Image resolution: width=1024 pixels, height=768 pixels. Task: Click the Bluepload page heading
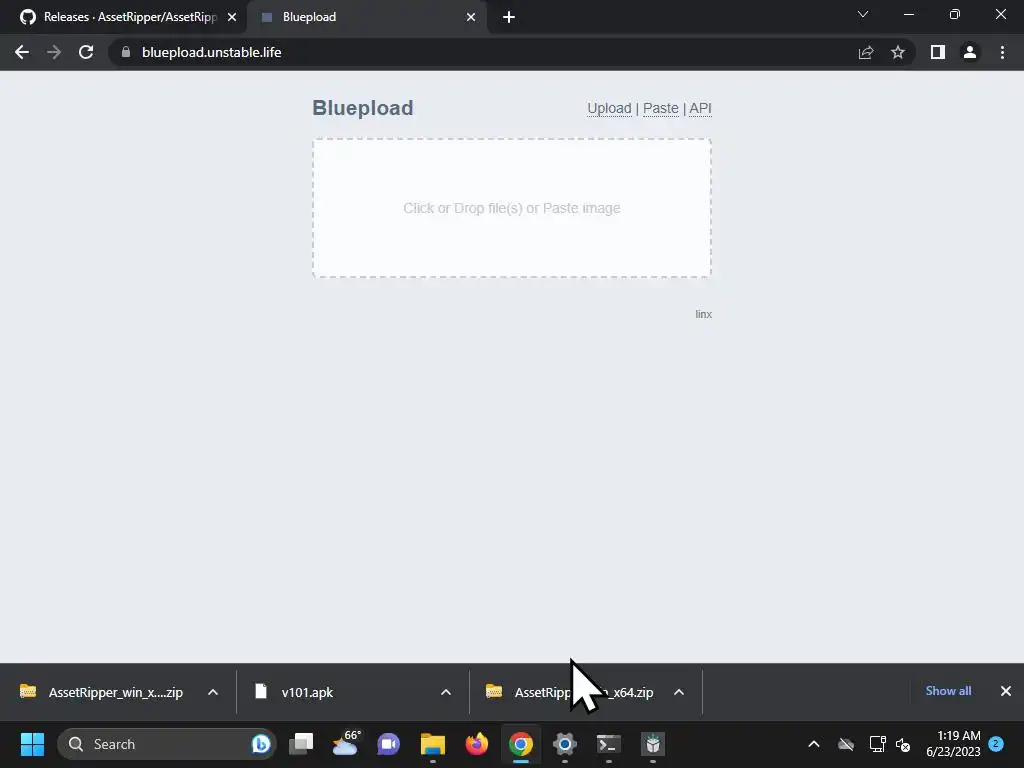(x=362, y=108)
